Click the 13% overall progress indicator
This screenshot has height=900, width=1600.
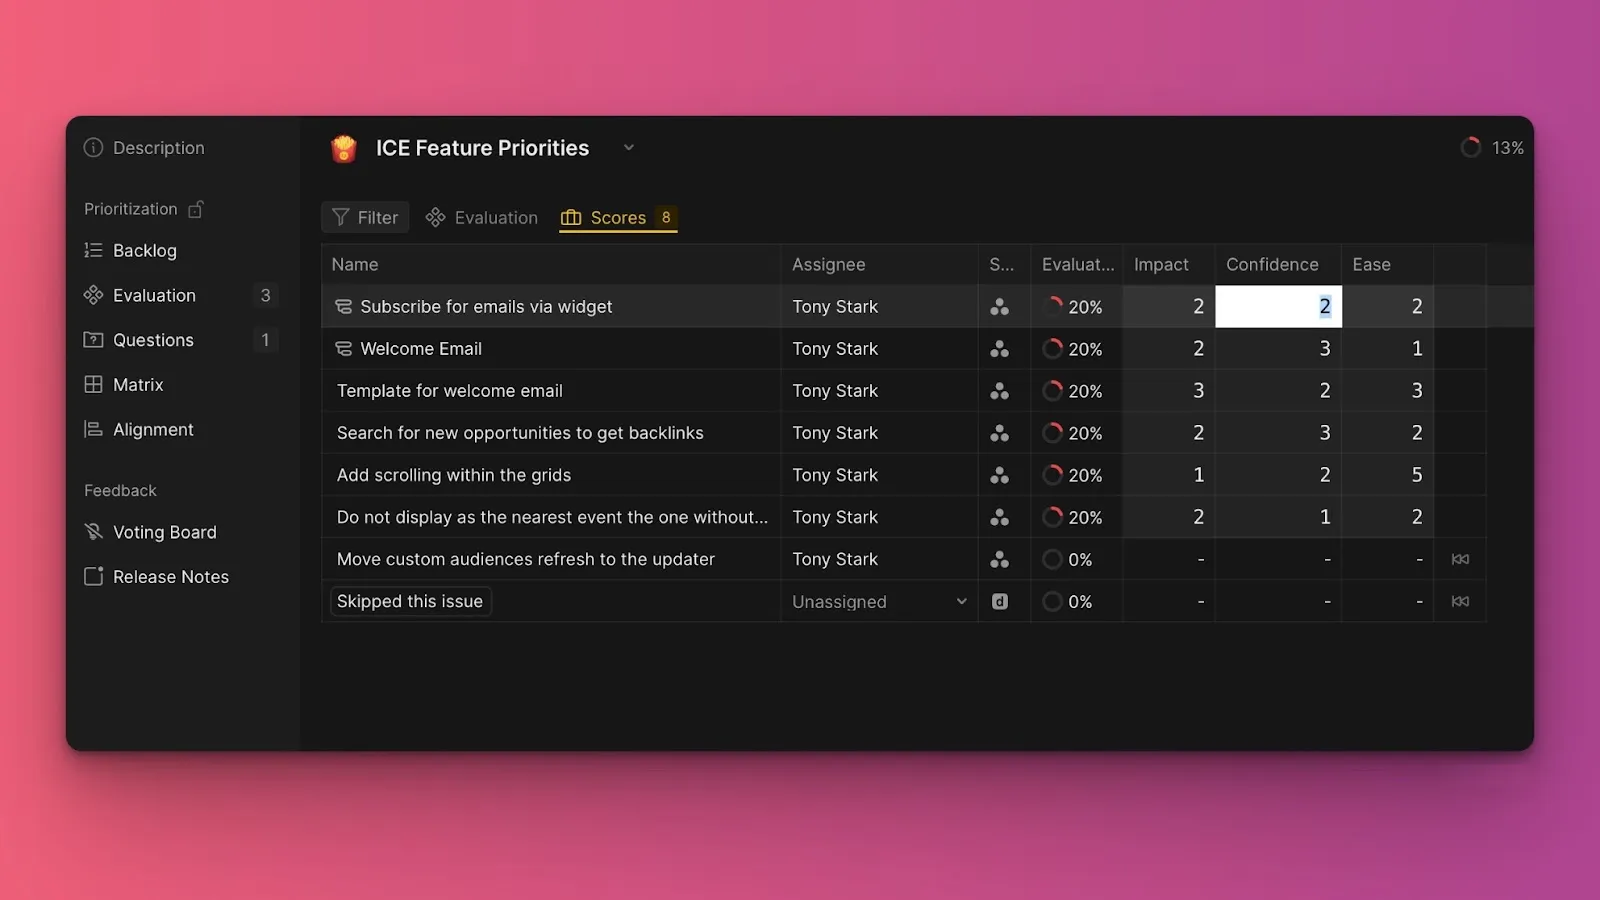click(x=1492, y=148)
